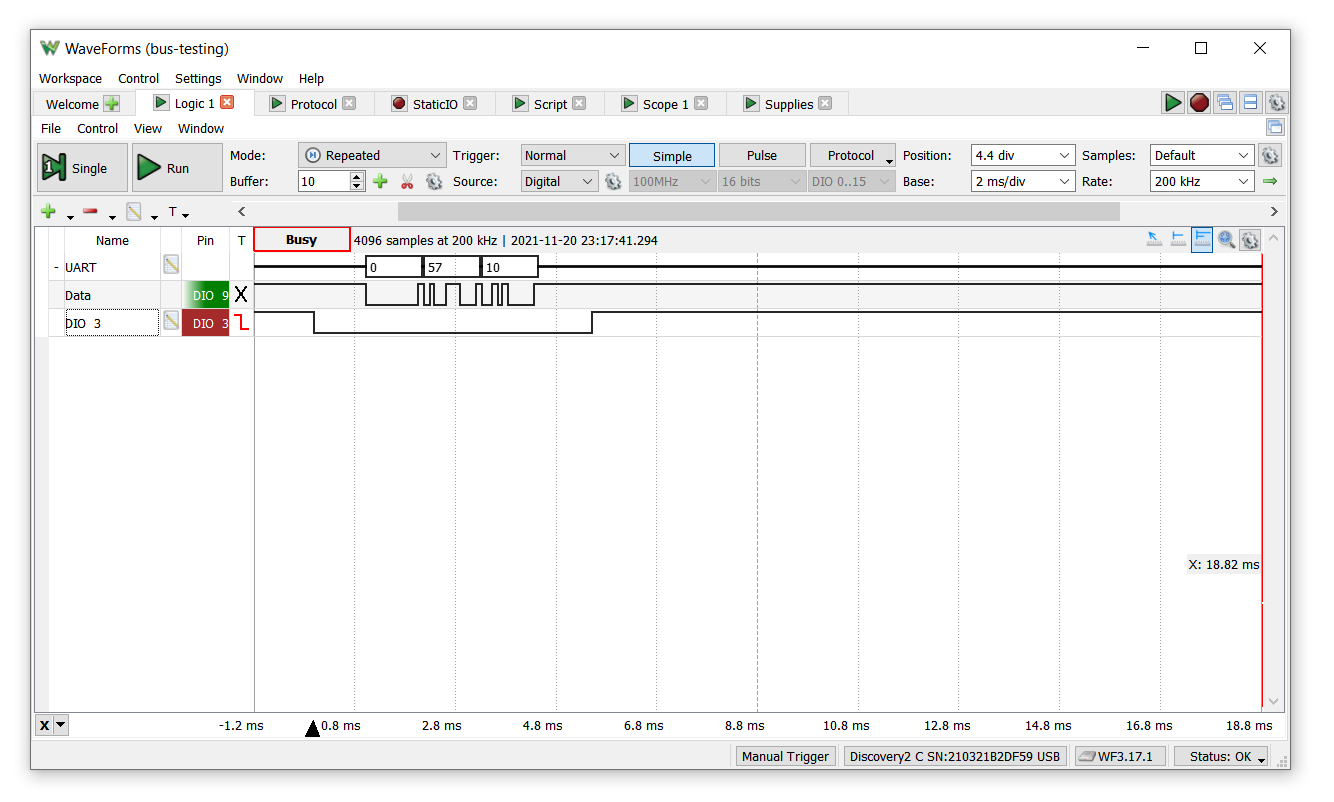This screenshot has width=1334, height=802.
Task: Select the Simple trigger toggle
Action: point(672,156)
